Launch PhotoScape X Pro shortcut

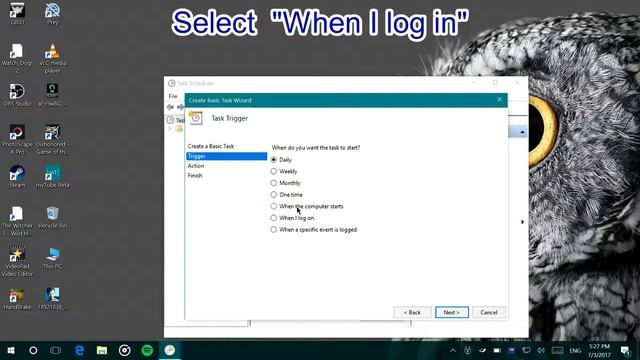17,140
